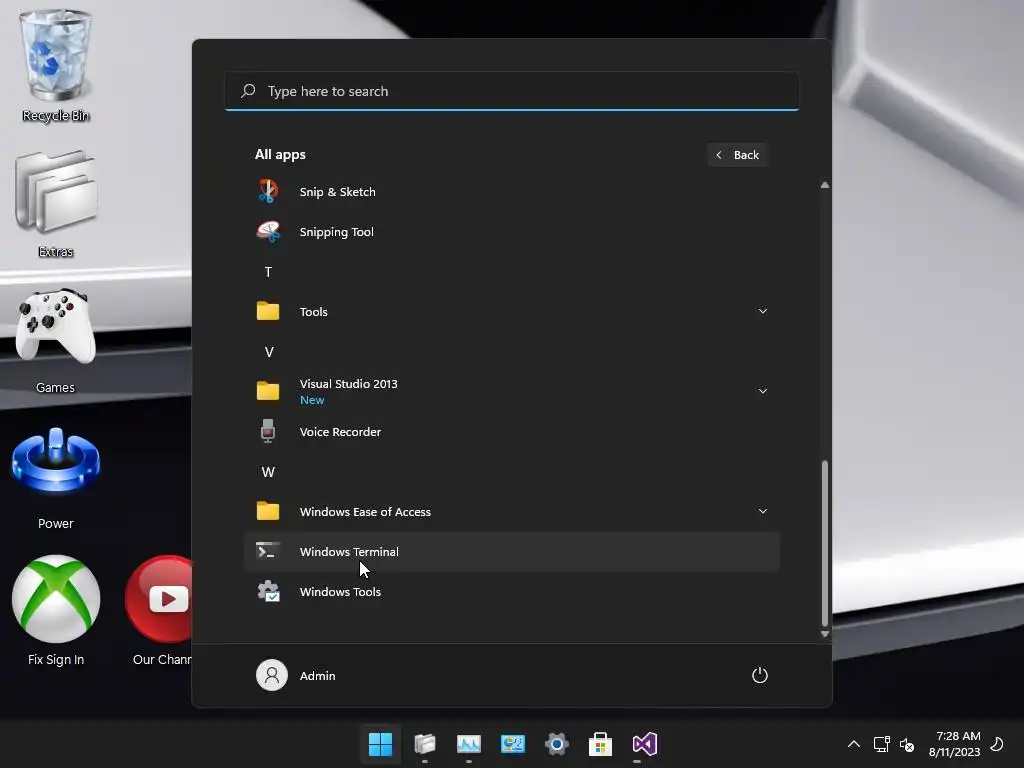The height and width of the screenshot is (768, 1024).
Task: Click the Admin user avatar
Action: (272, 675)
